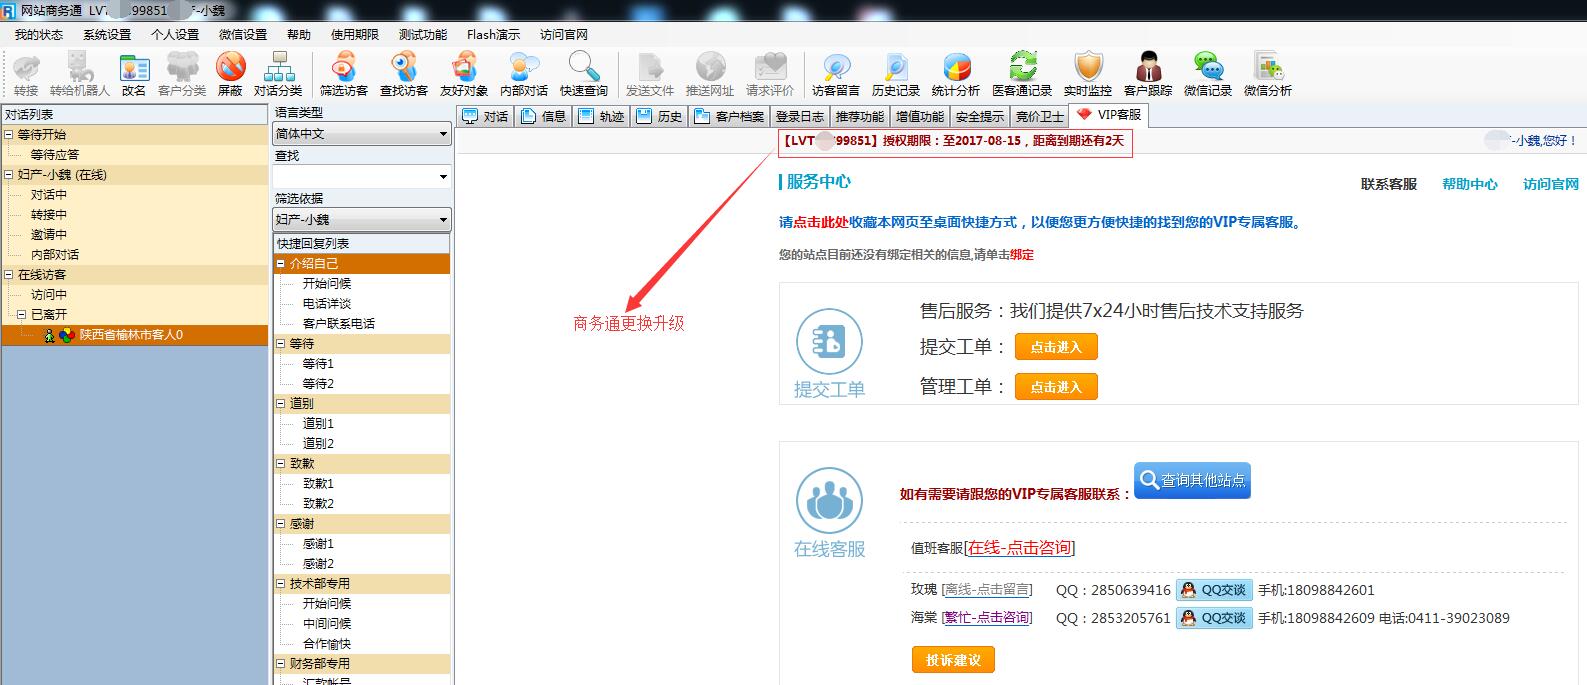Viewport: 1587px width, 685px height.
Task: Click QQ交谈 button for 玫瑰
Action: (1214, 590)
